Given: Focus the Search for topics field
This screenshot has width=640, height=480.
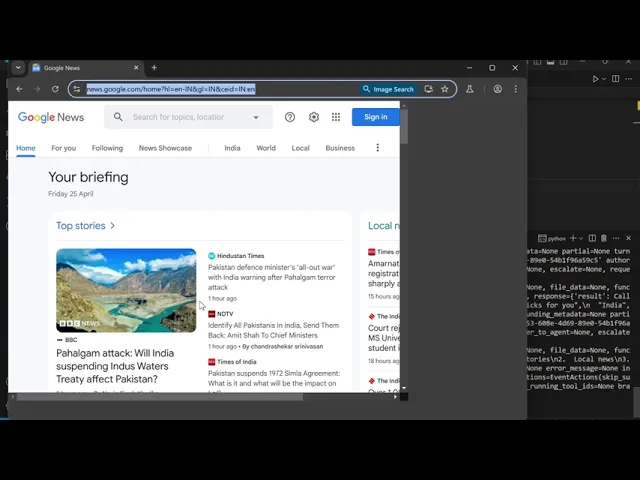Looking at the screenshot, I should (x=178, y=117).
